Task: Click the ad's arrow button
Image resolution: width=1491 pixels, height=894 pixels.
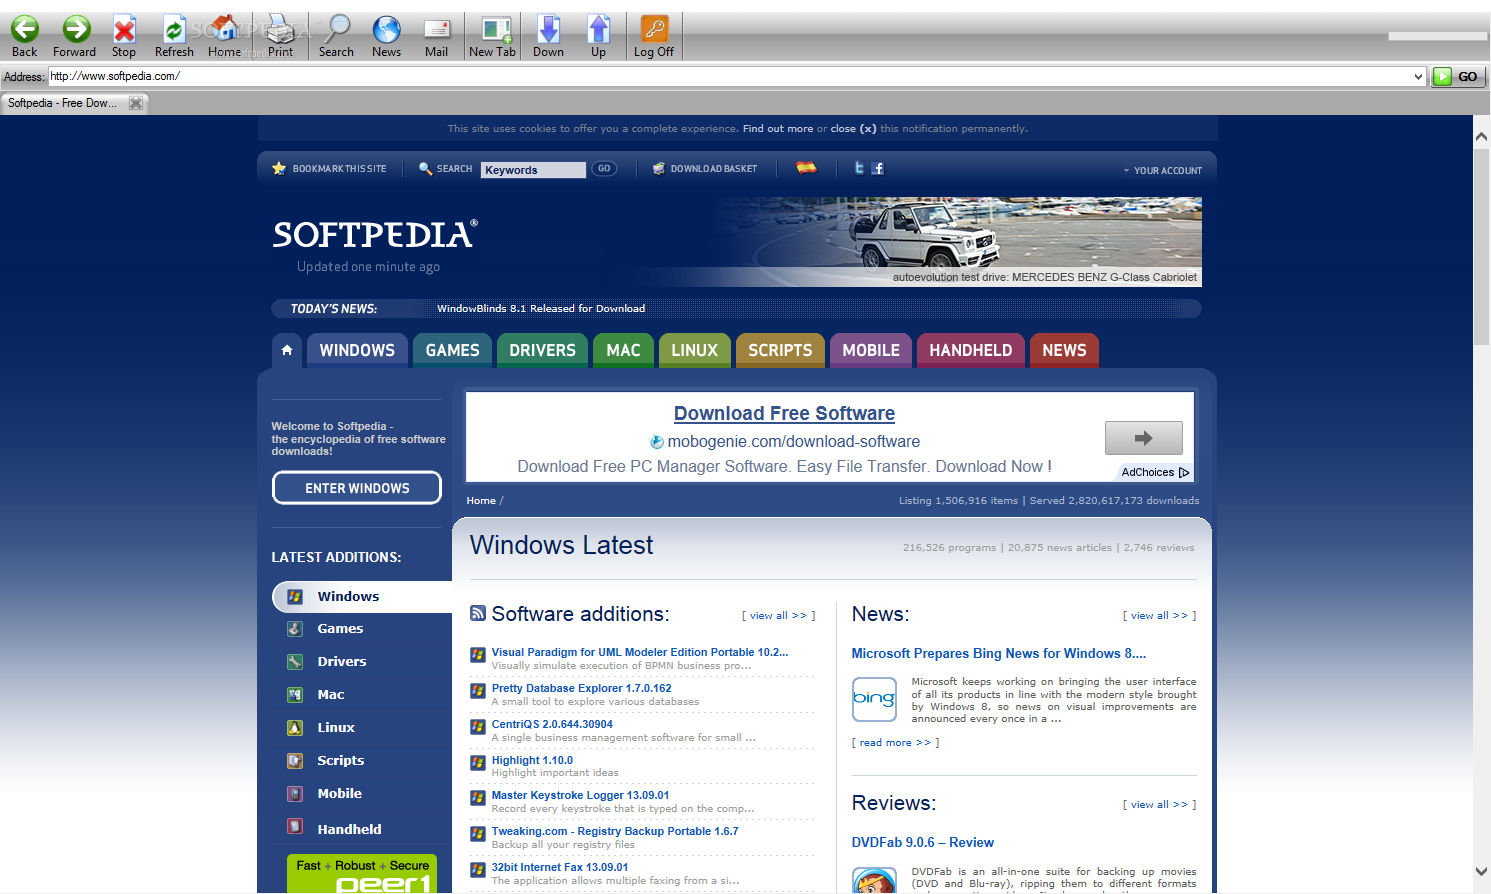Action: (x=1143, y=438)
